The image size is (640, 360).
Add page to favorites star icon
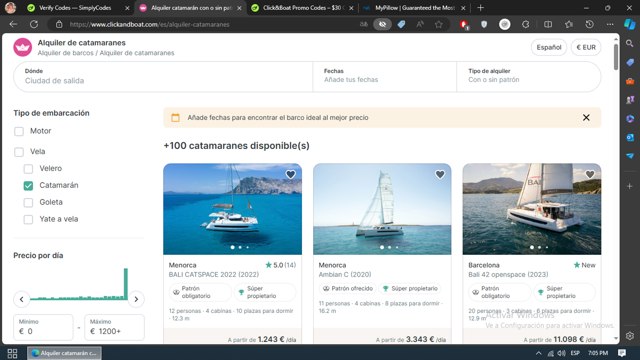point(439,24)
